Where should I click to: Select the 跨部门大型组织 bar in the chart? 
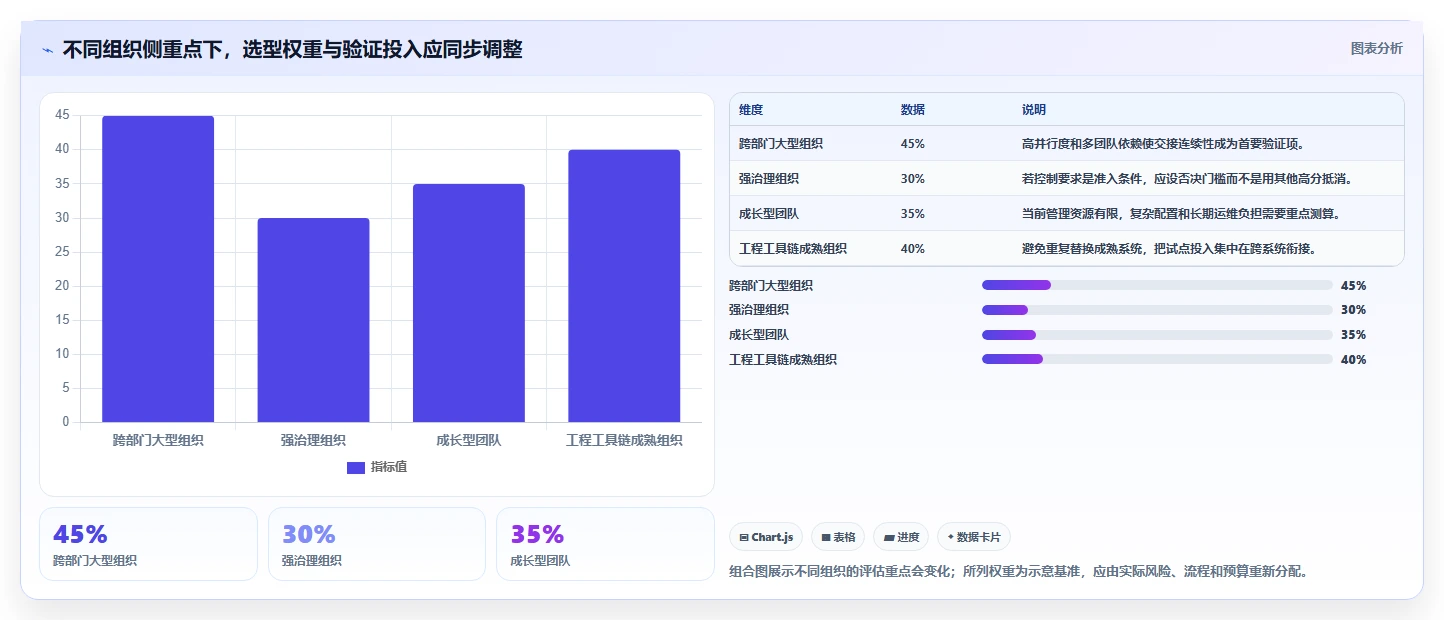pyautogui.click(x=158, y=269)
